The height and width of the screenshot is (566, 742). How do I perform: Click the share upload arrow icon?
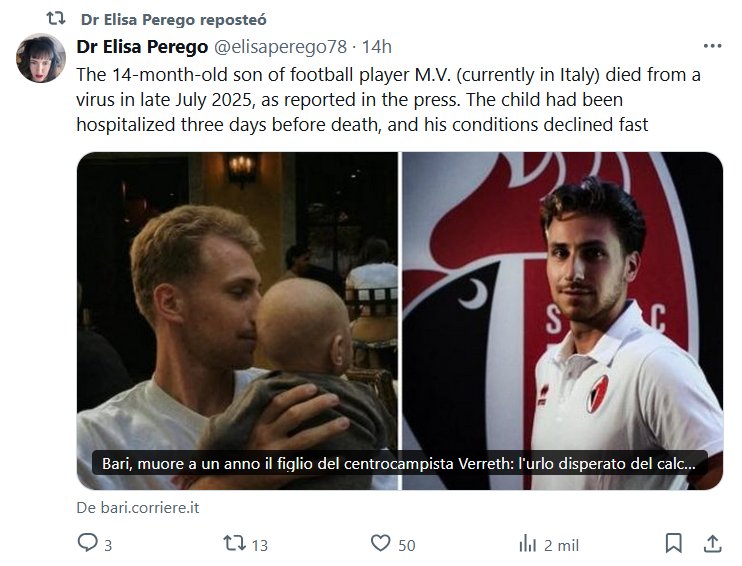[712, 544]
